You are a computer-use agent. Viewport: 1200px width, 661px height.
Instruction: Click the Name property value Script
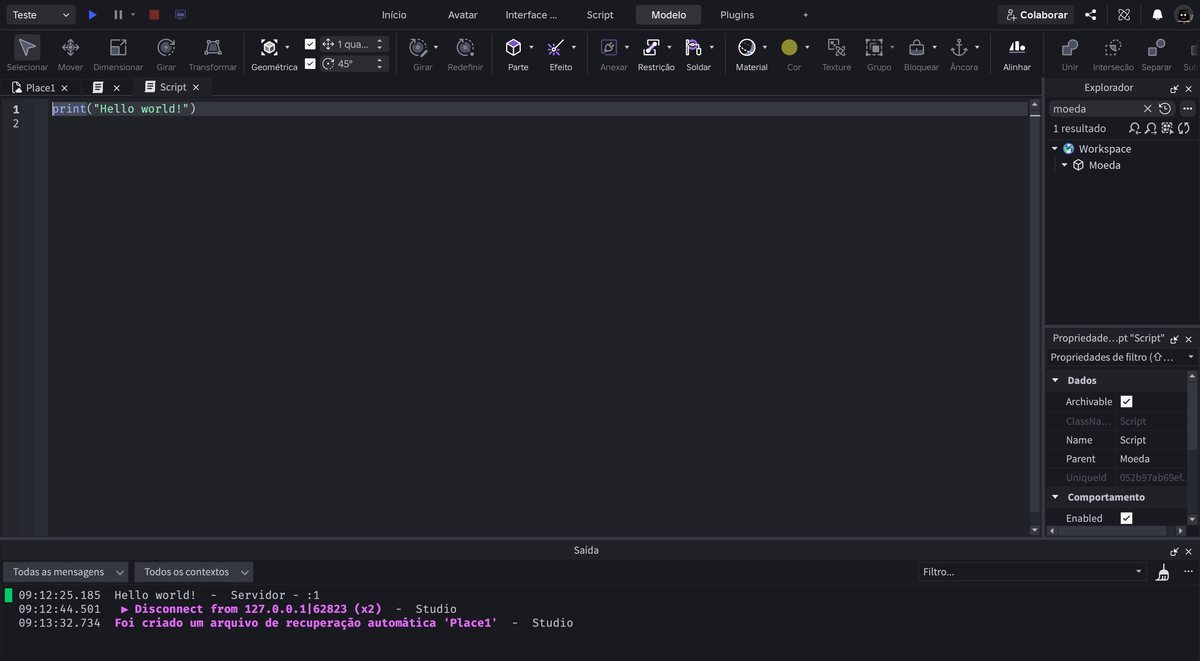pyautogui.click(x=1133, y=440)
